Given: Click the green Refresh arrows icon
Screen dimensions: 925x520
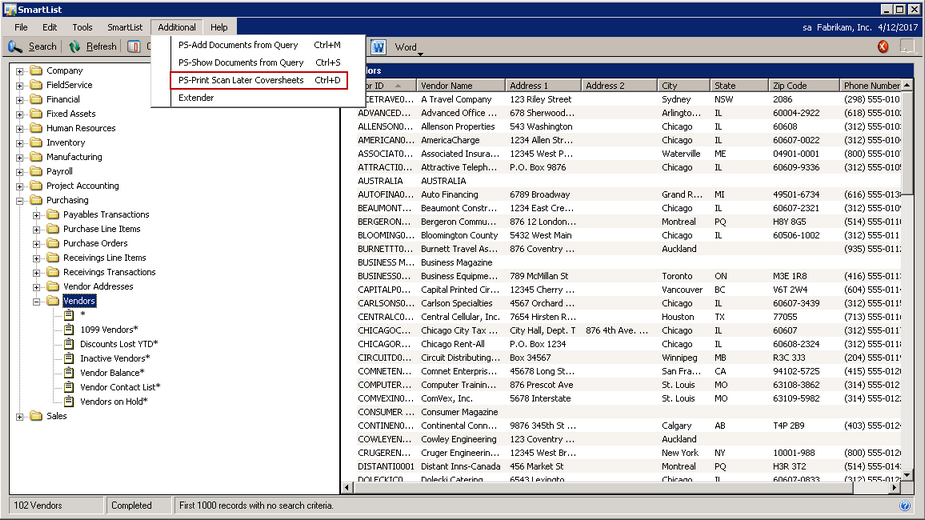Looking at the screenshot, I should point(74,47).
